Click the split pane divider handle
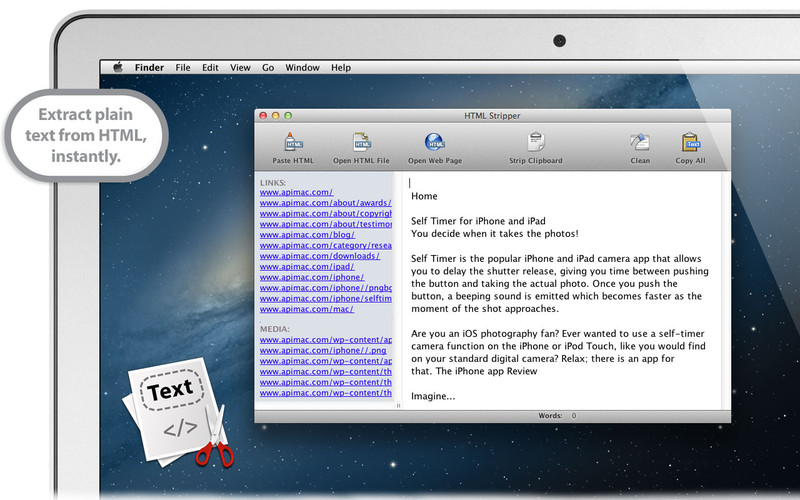 pyautogui.click(x=398, y=406)
